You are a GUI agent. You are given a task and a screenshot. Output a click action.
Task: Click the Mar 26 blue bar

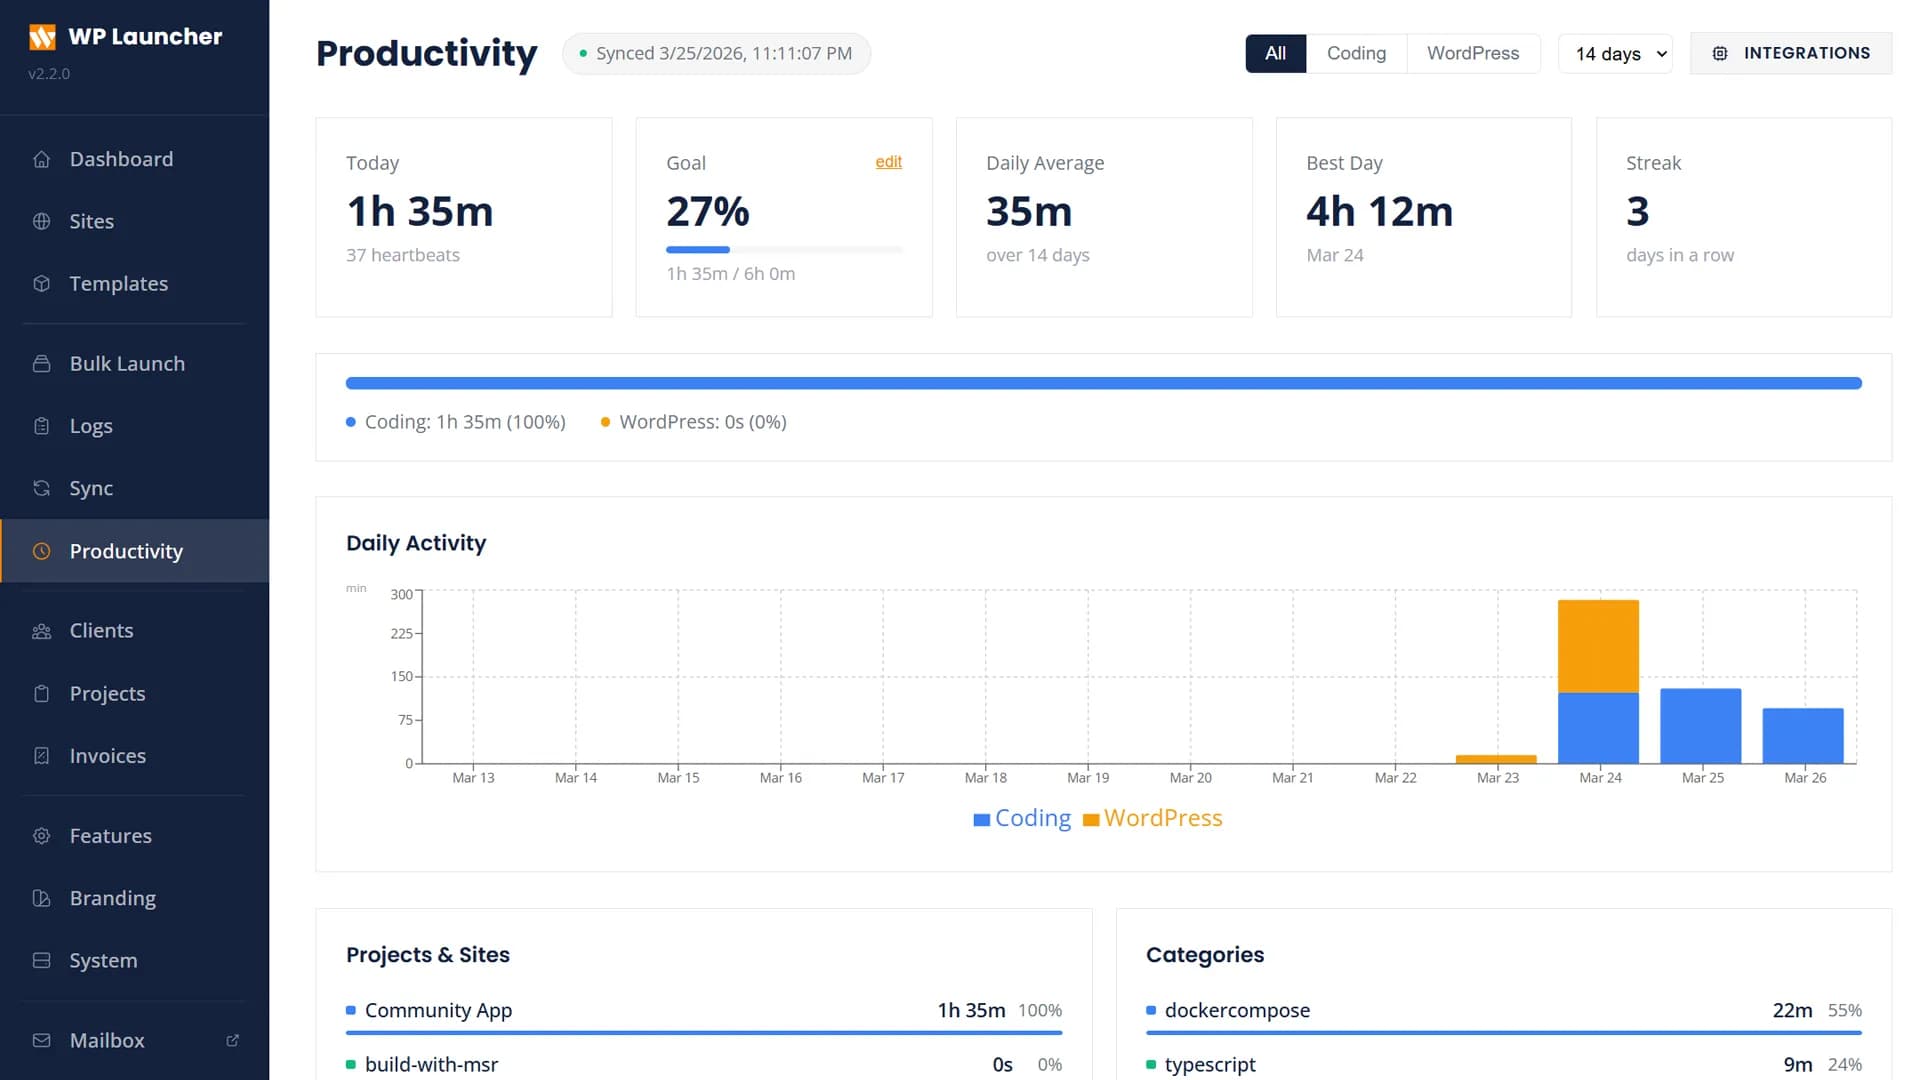(x=1802, y=736)
